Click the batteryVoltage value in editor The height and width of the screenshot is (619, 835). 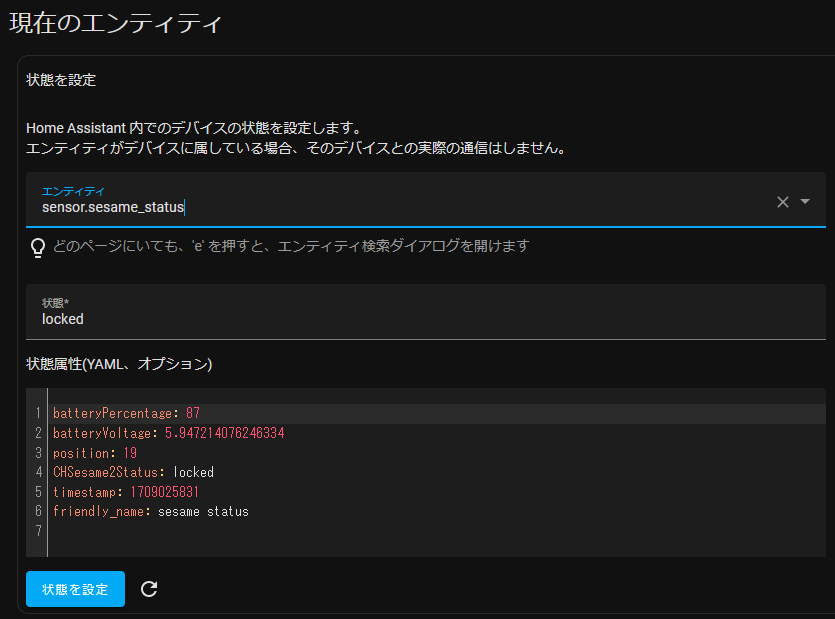click(225, 433)
